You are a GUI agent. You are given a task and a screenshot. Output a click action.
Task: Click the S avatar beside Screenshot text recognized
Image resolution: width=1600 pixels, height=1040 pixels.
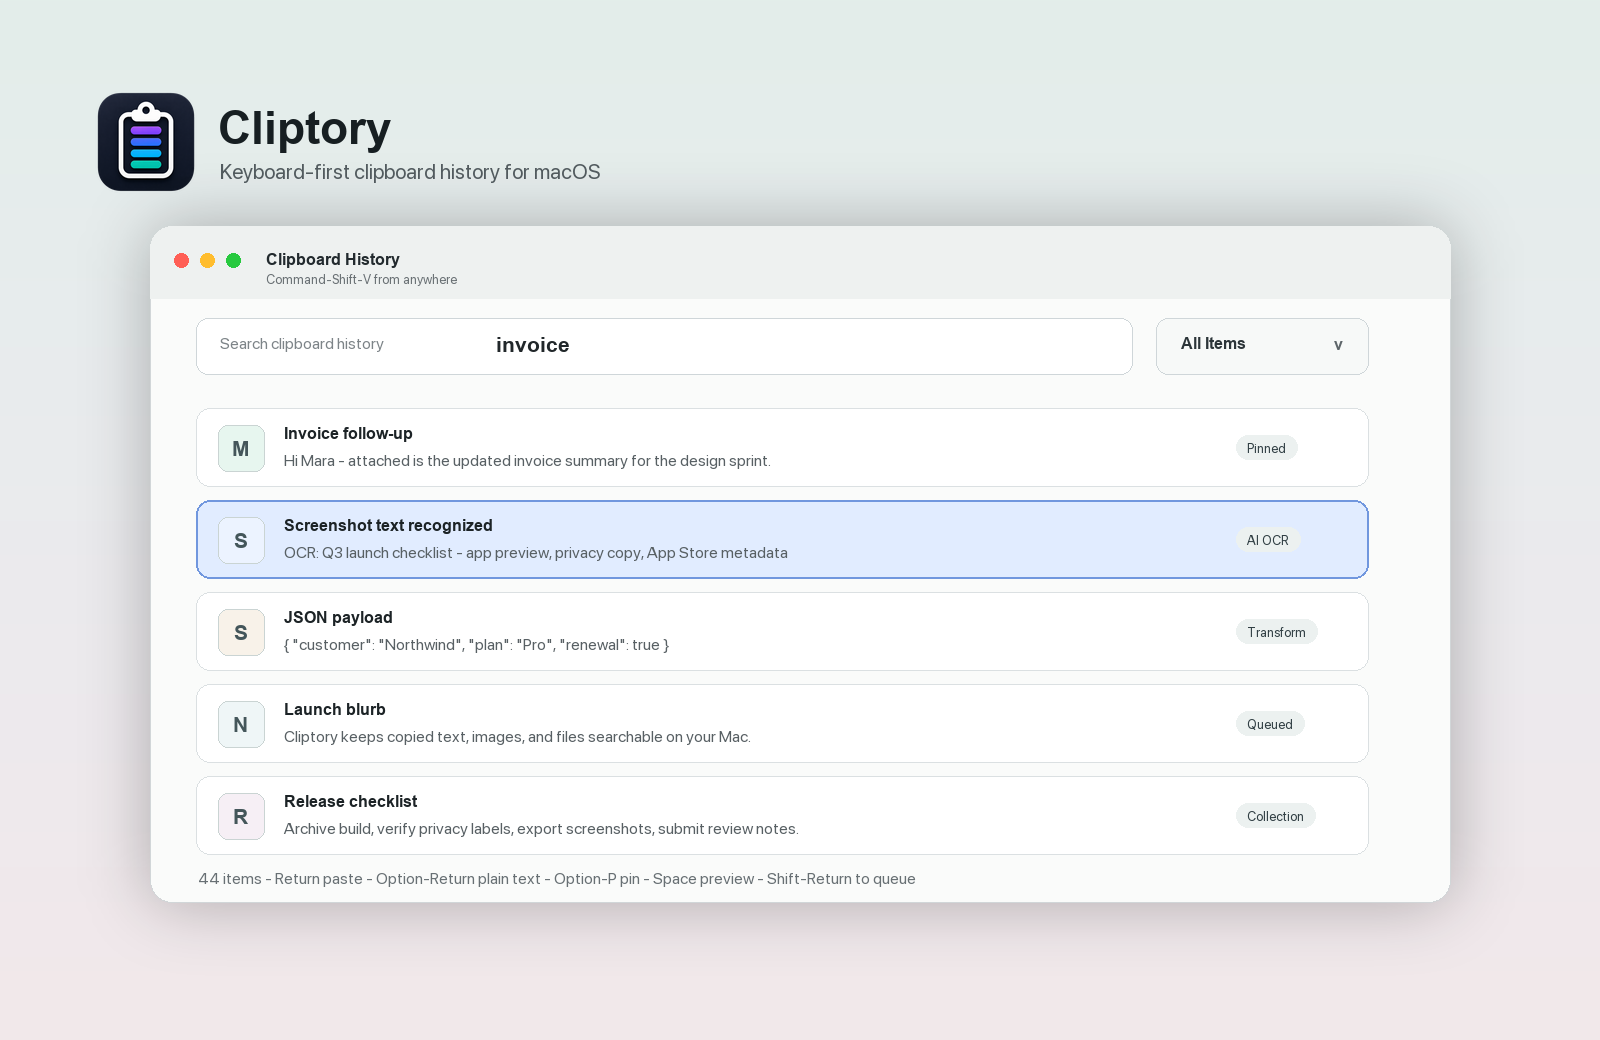(x=241, y=540)
